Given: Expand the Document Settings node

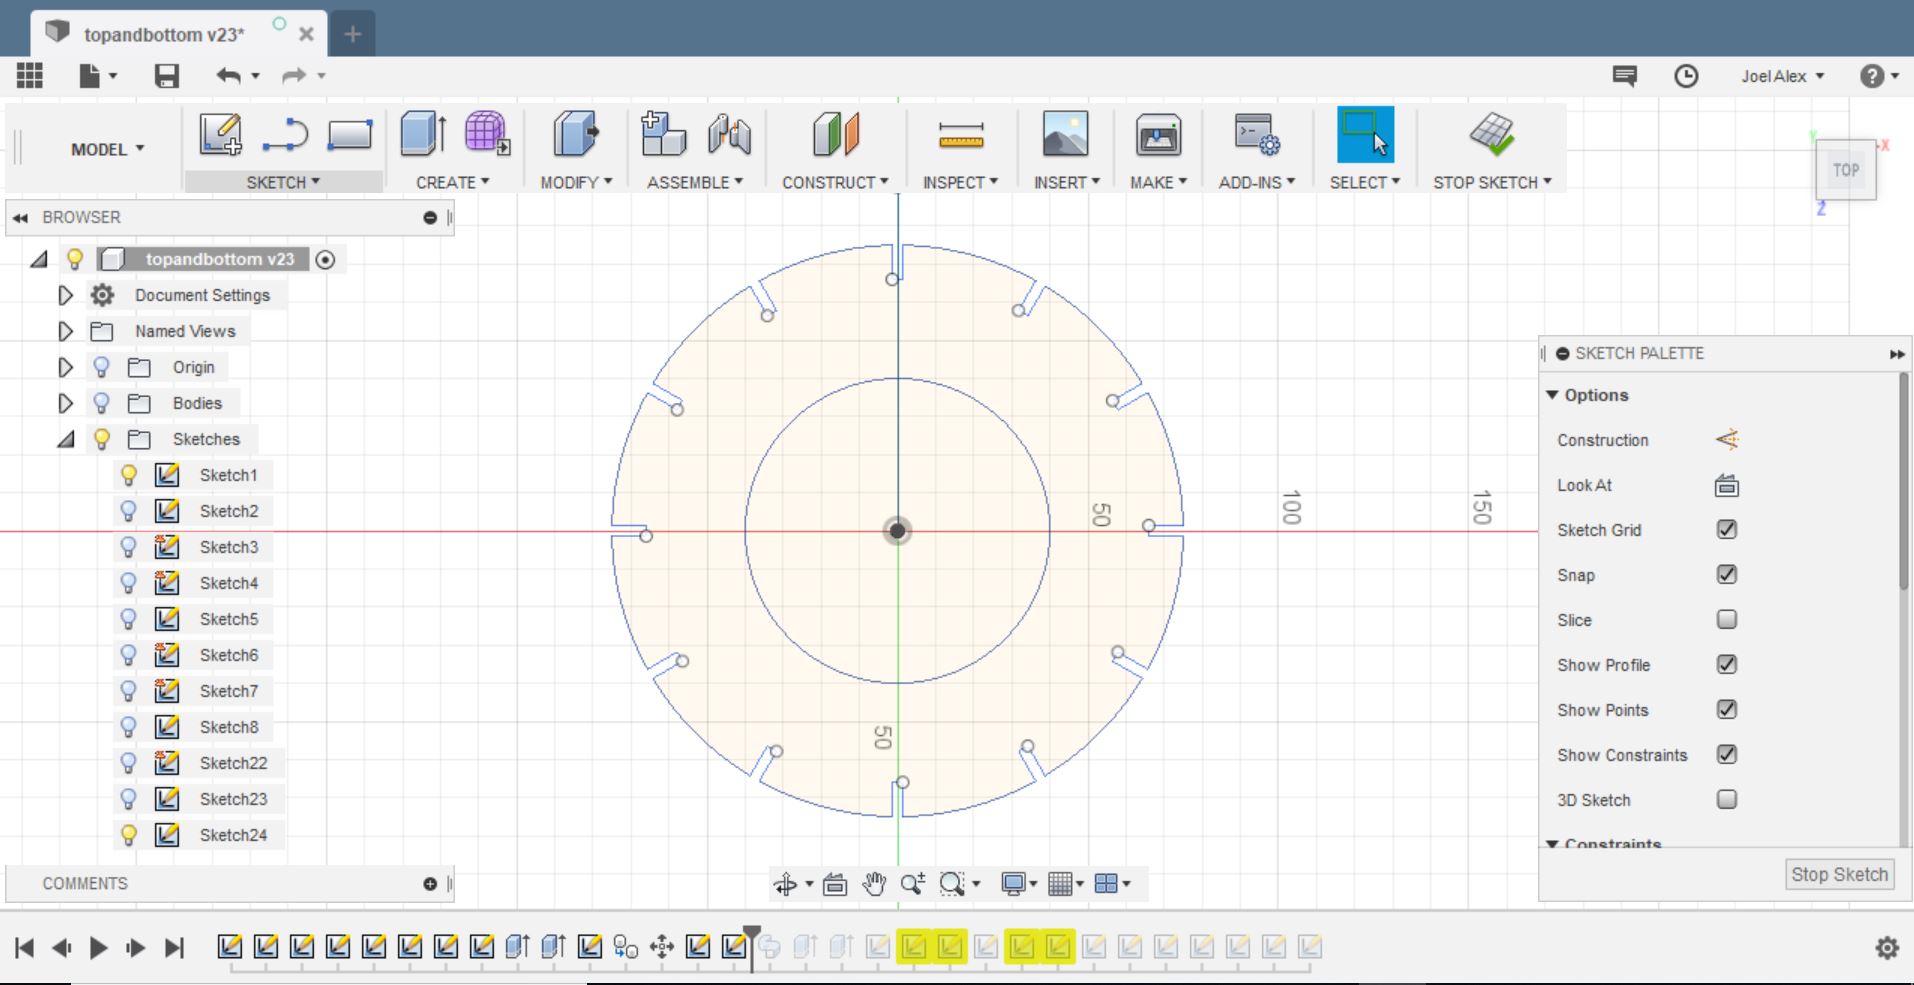Looking at the screenshot, I should (65, 295).
